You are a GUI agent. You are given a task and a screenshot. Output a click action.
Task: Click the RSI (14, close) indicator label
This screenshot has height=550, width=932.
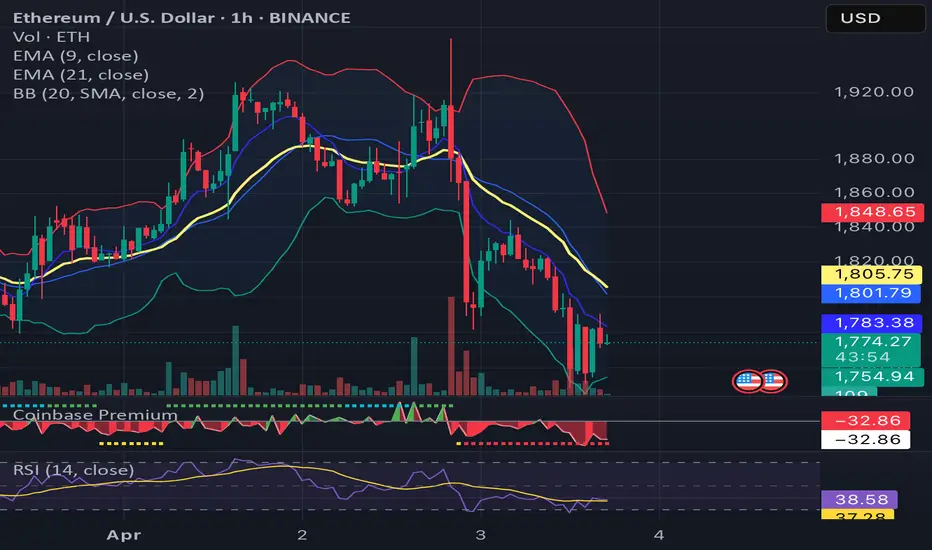(74, 470)
